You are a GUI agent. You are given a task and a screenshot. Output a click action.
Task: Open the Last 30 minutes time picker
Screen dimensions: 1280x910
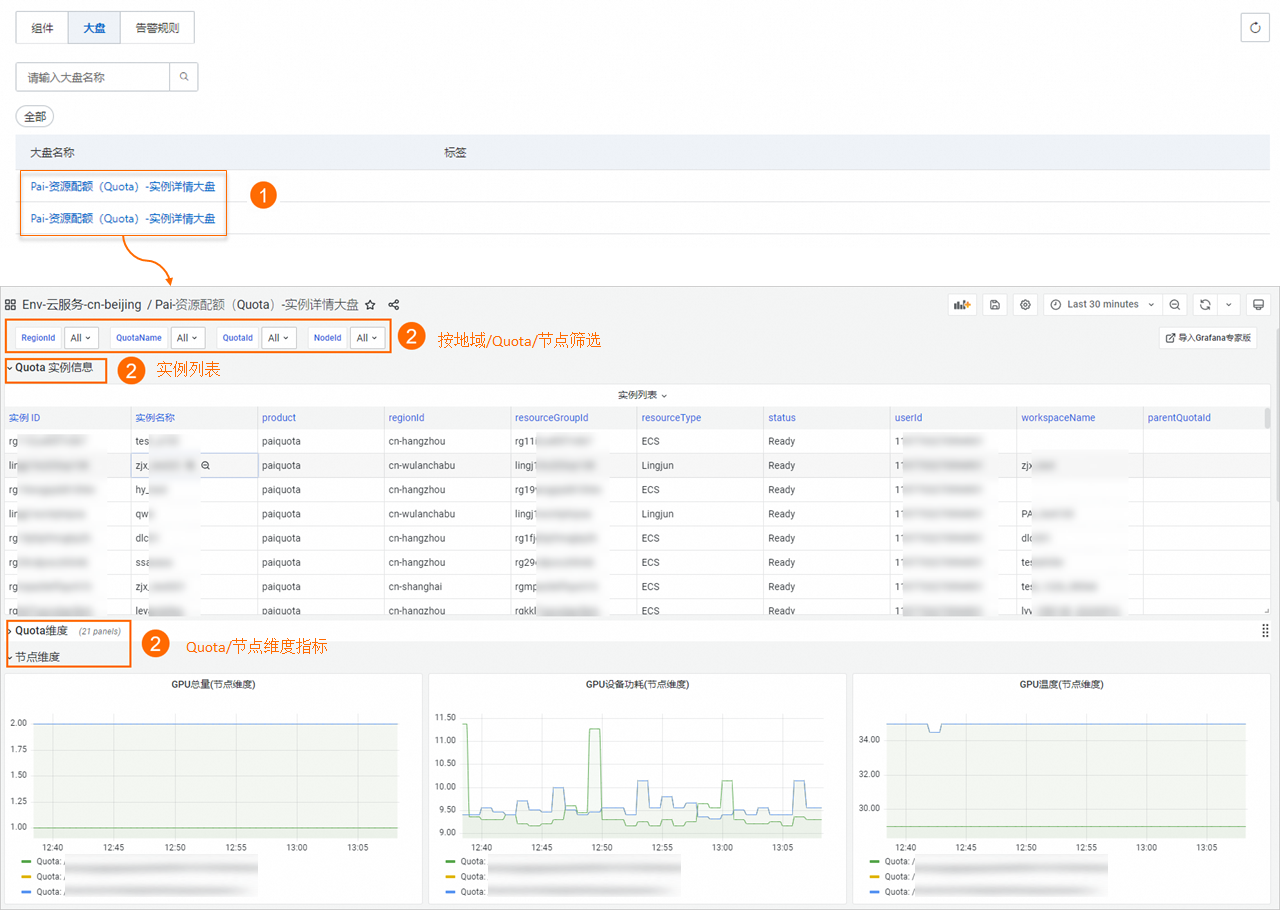click(1102, 305)
